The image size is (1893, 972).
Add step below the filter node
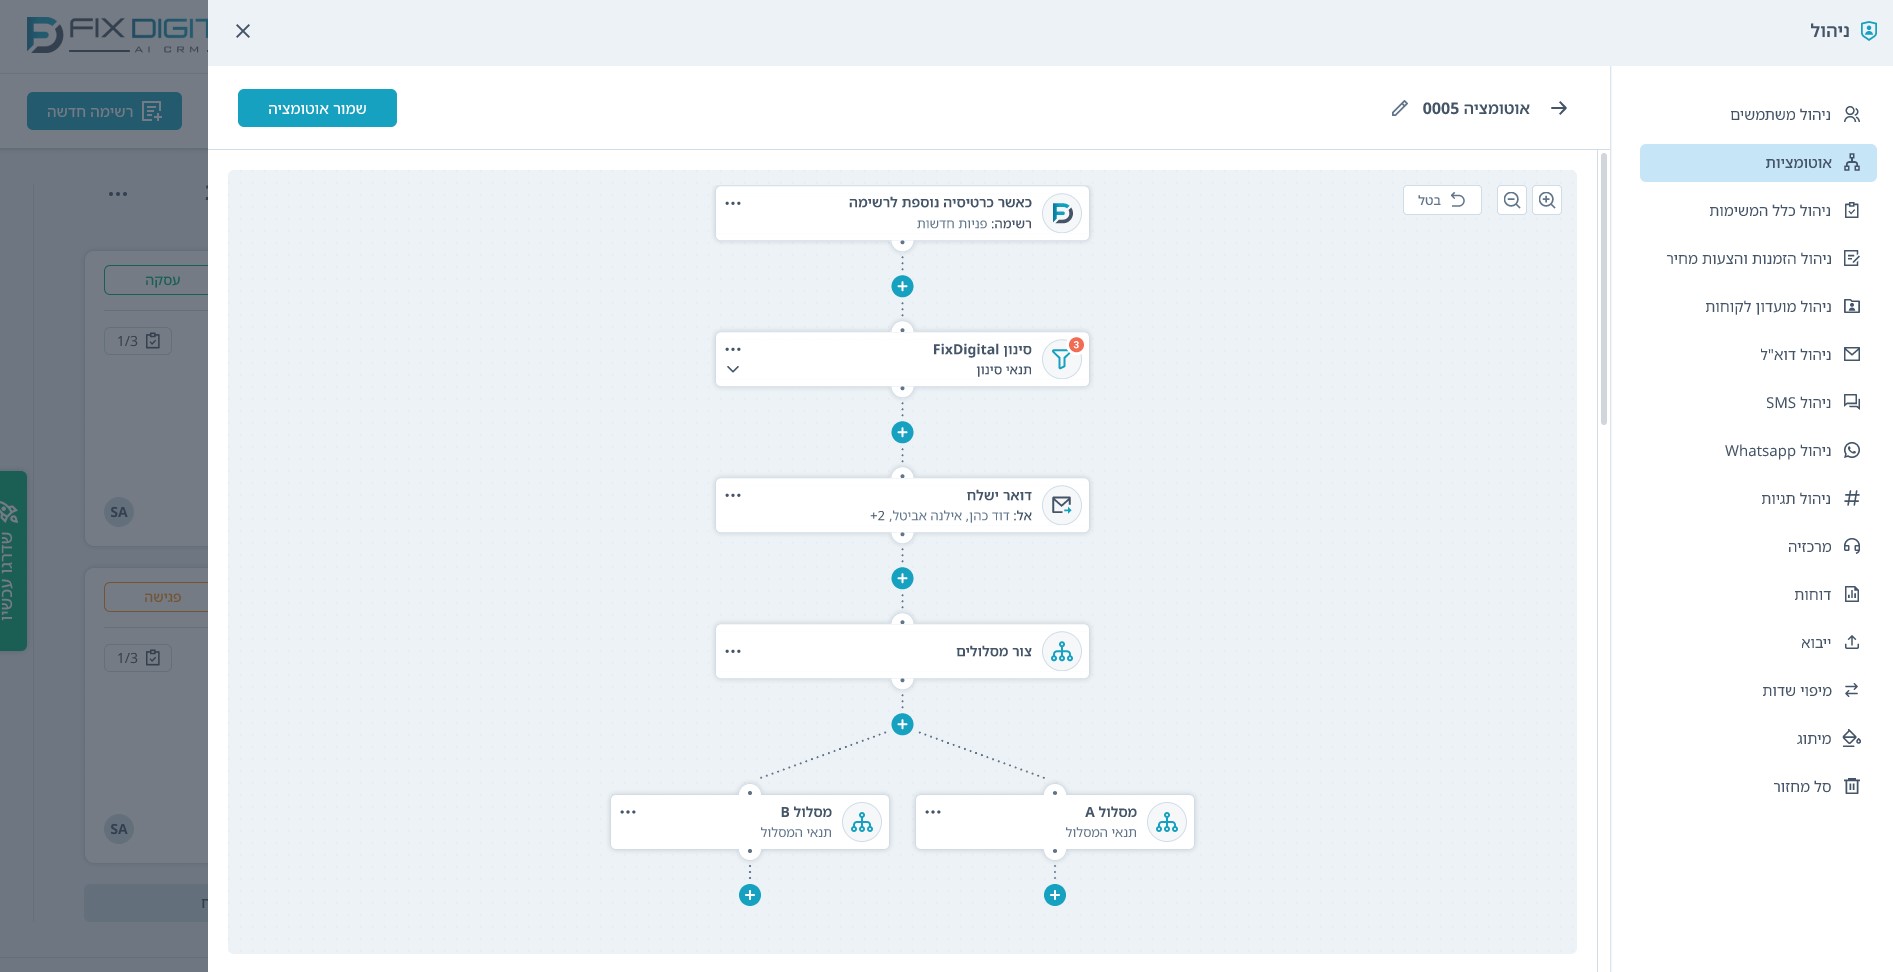pos(902,432)
